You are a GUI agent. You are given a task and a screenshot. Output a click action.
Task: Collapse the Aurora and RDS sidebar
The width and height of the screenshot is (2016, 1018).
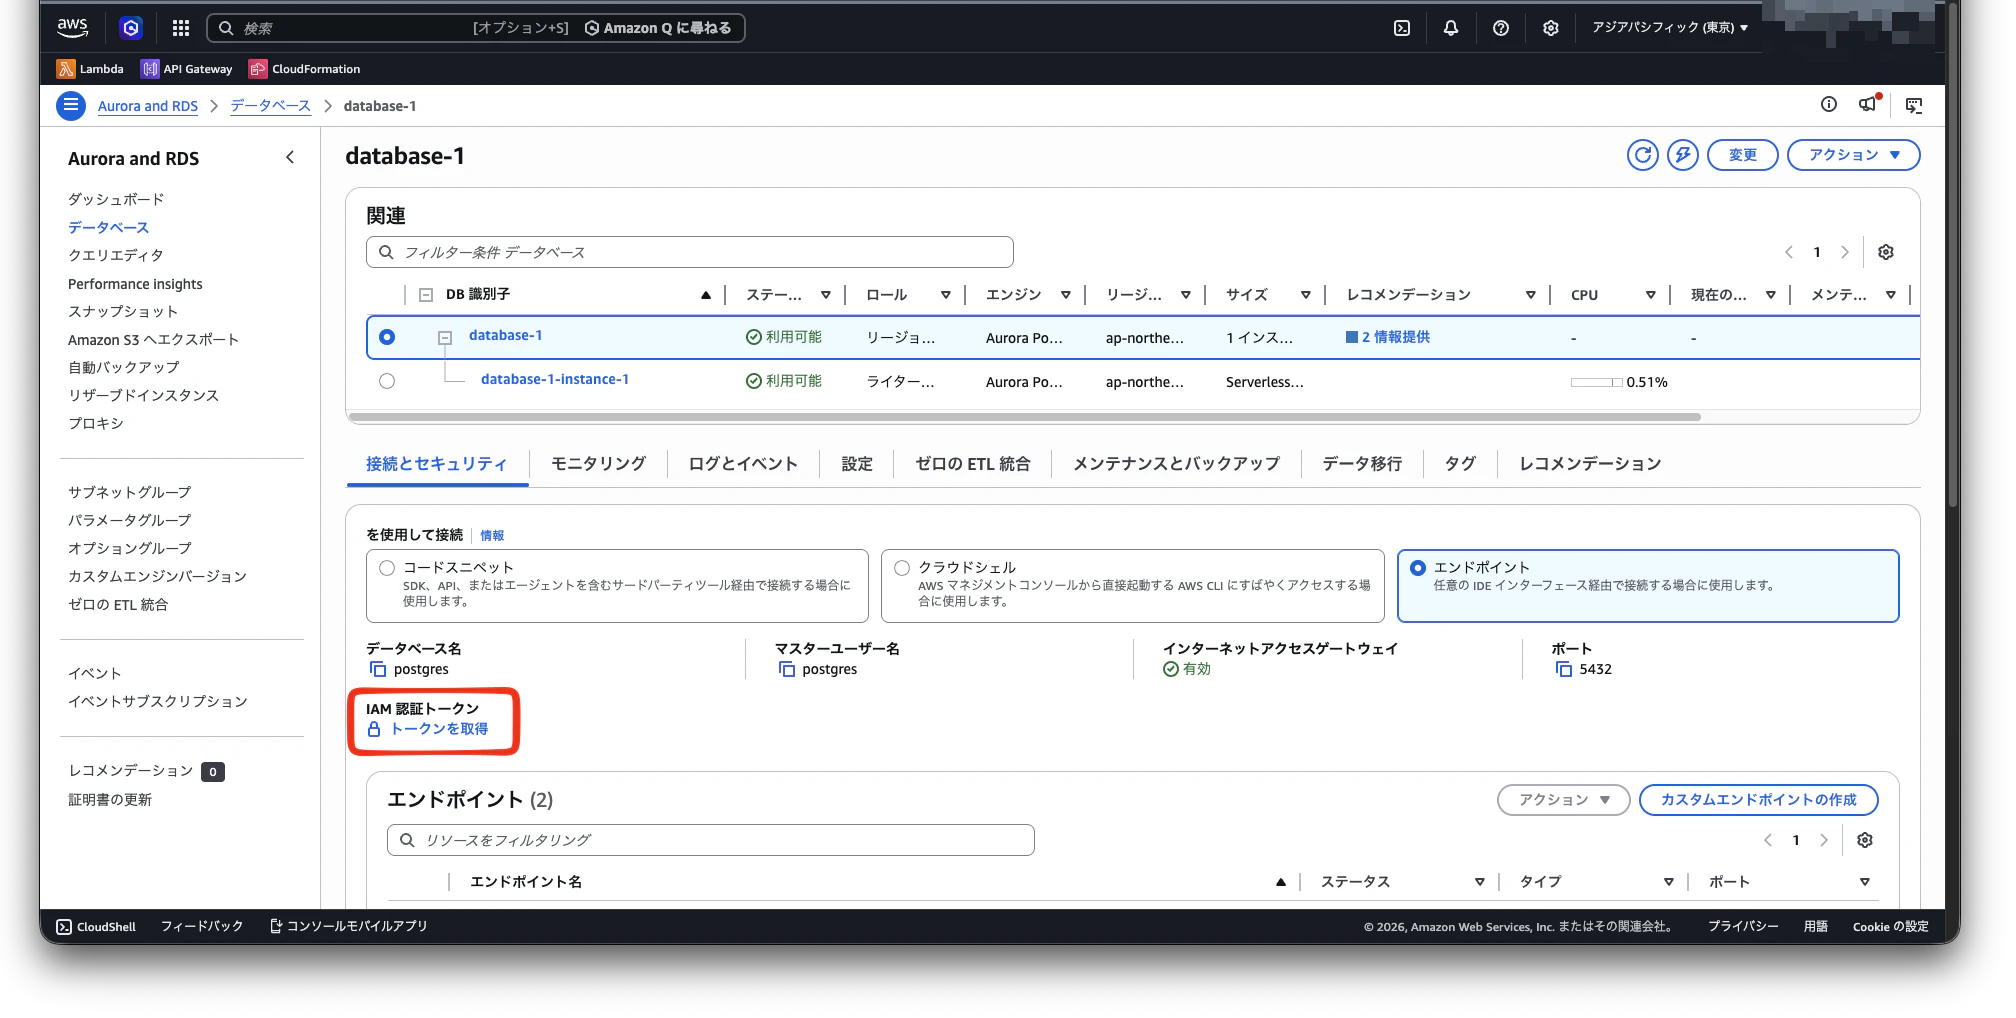(290, 157)
